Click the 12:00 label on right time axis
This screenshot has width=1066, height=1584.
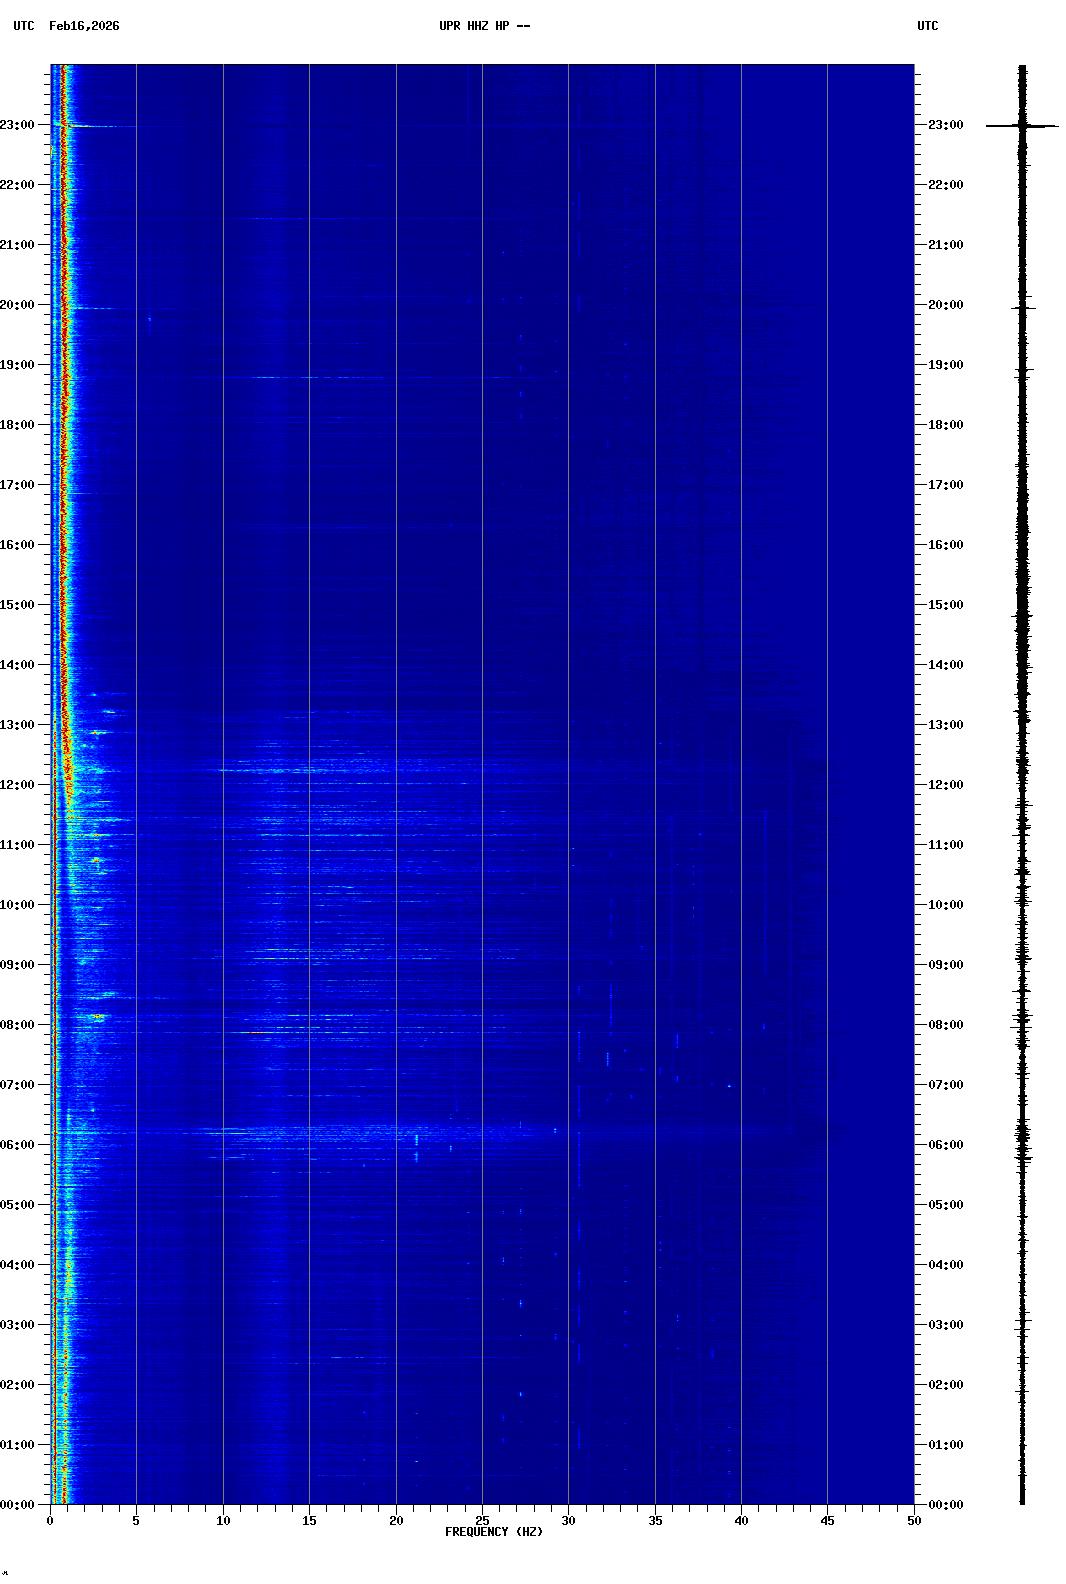coord(945,785)
